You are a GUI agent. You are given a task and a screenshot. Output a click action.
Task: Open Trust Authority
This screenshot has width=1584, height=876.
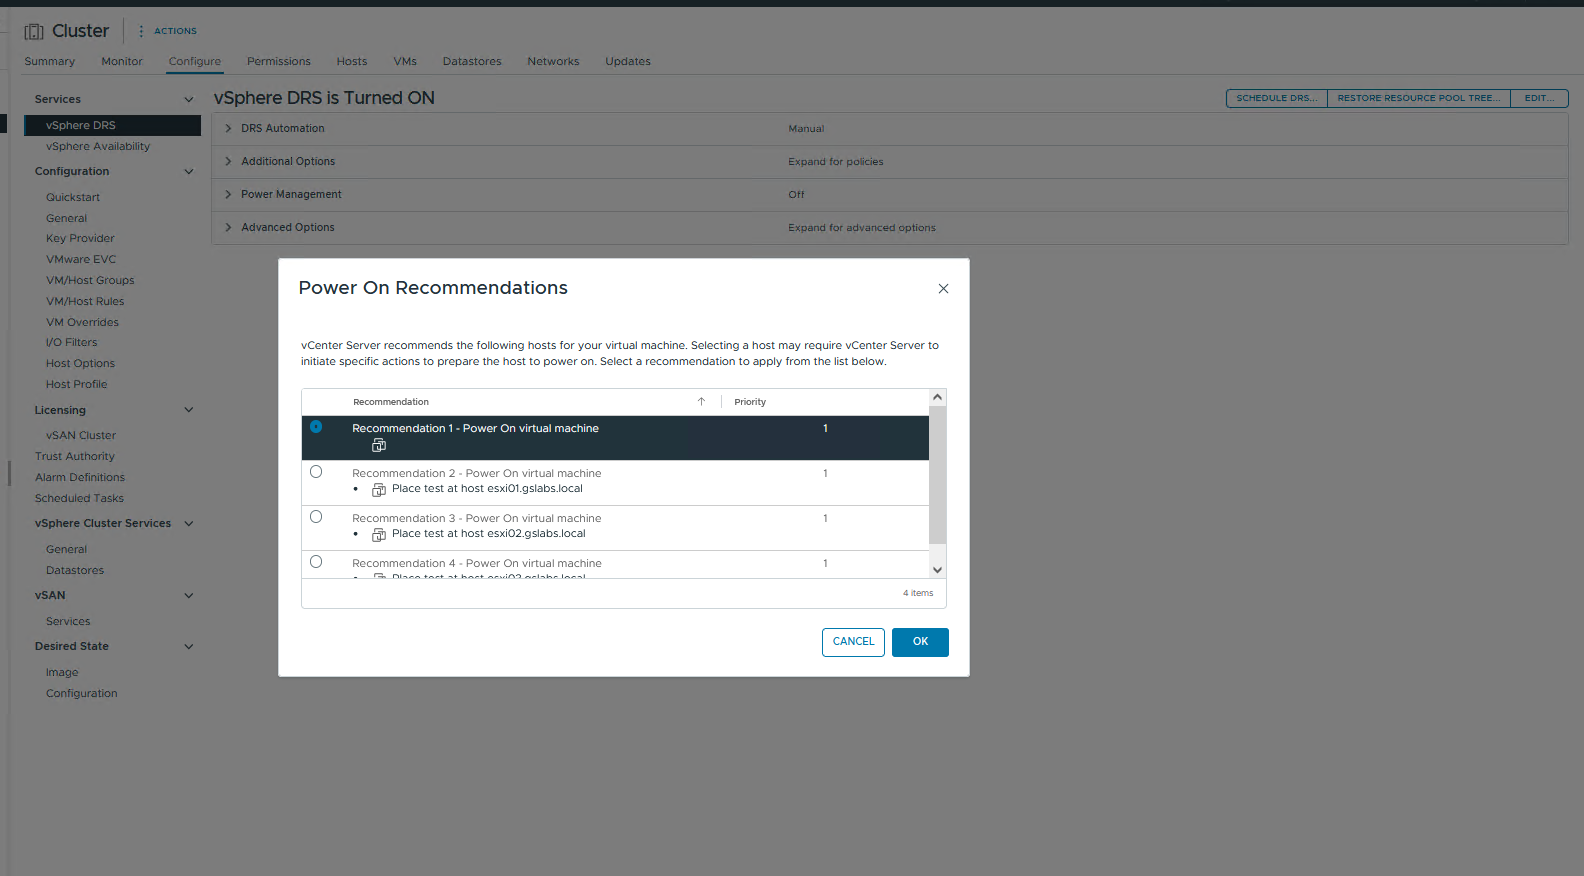[x=75, y=456]
